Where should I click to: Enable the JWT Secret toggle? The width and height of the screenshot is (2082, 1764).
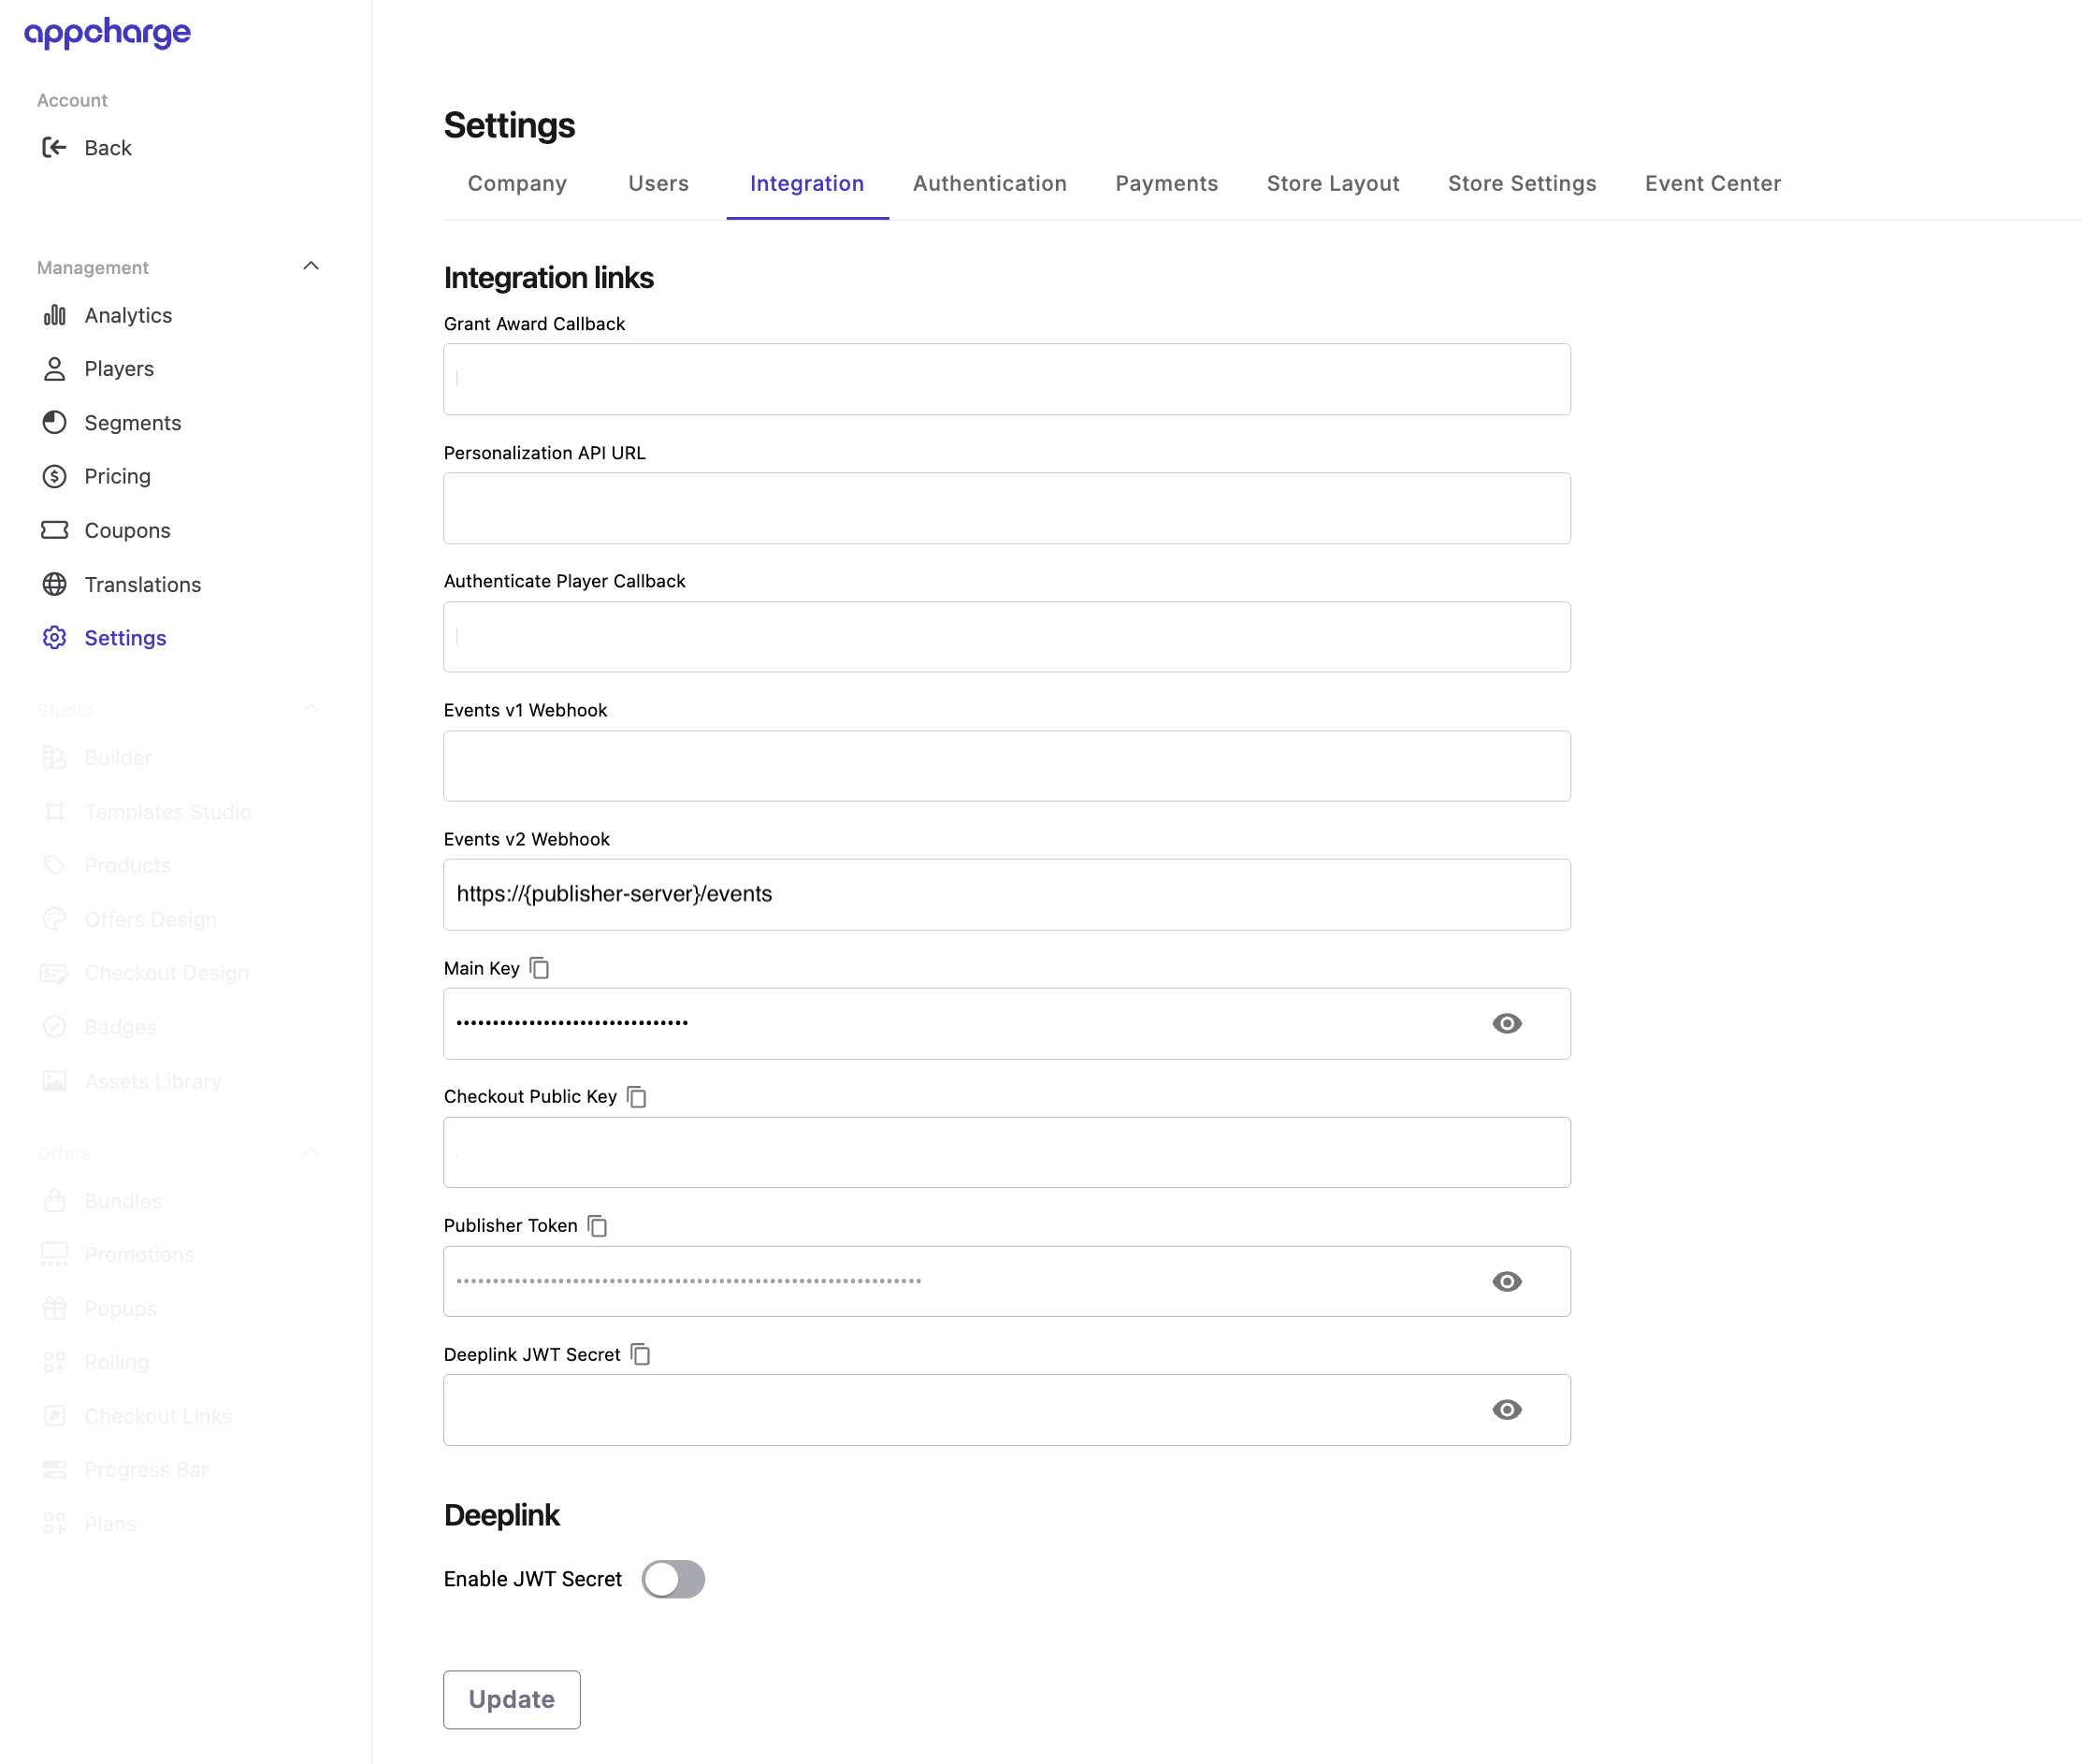673,1580
